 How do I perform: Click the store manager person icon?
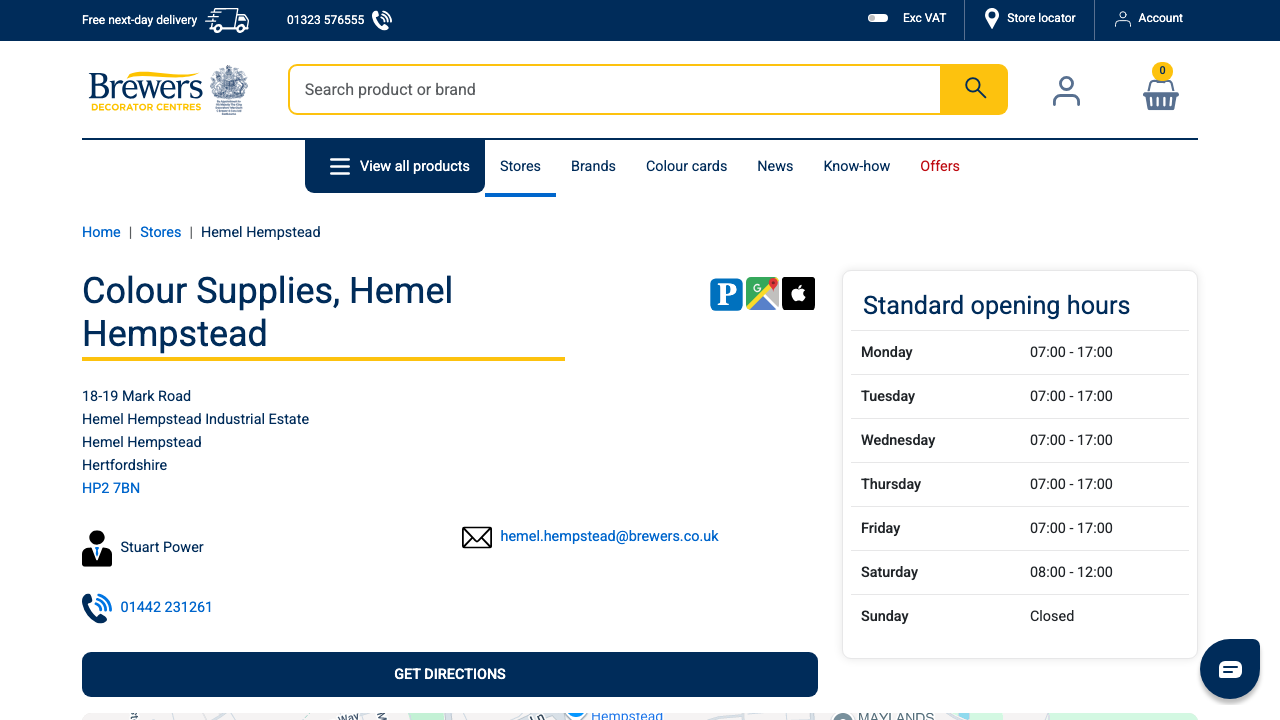97,548
